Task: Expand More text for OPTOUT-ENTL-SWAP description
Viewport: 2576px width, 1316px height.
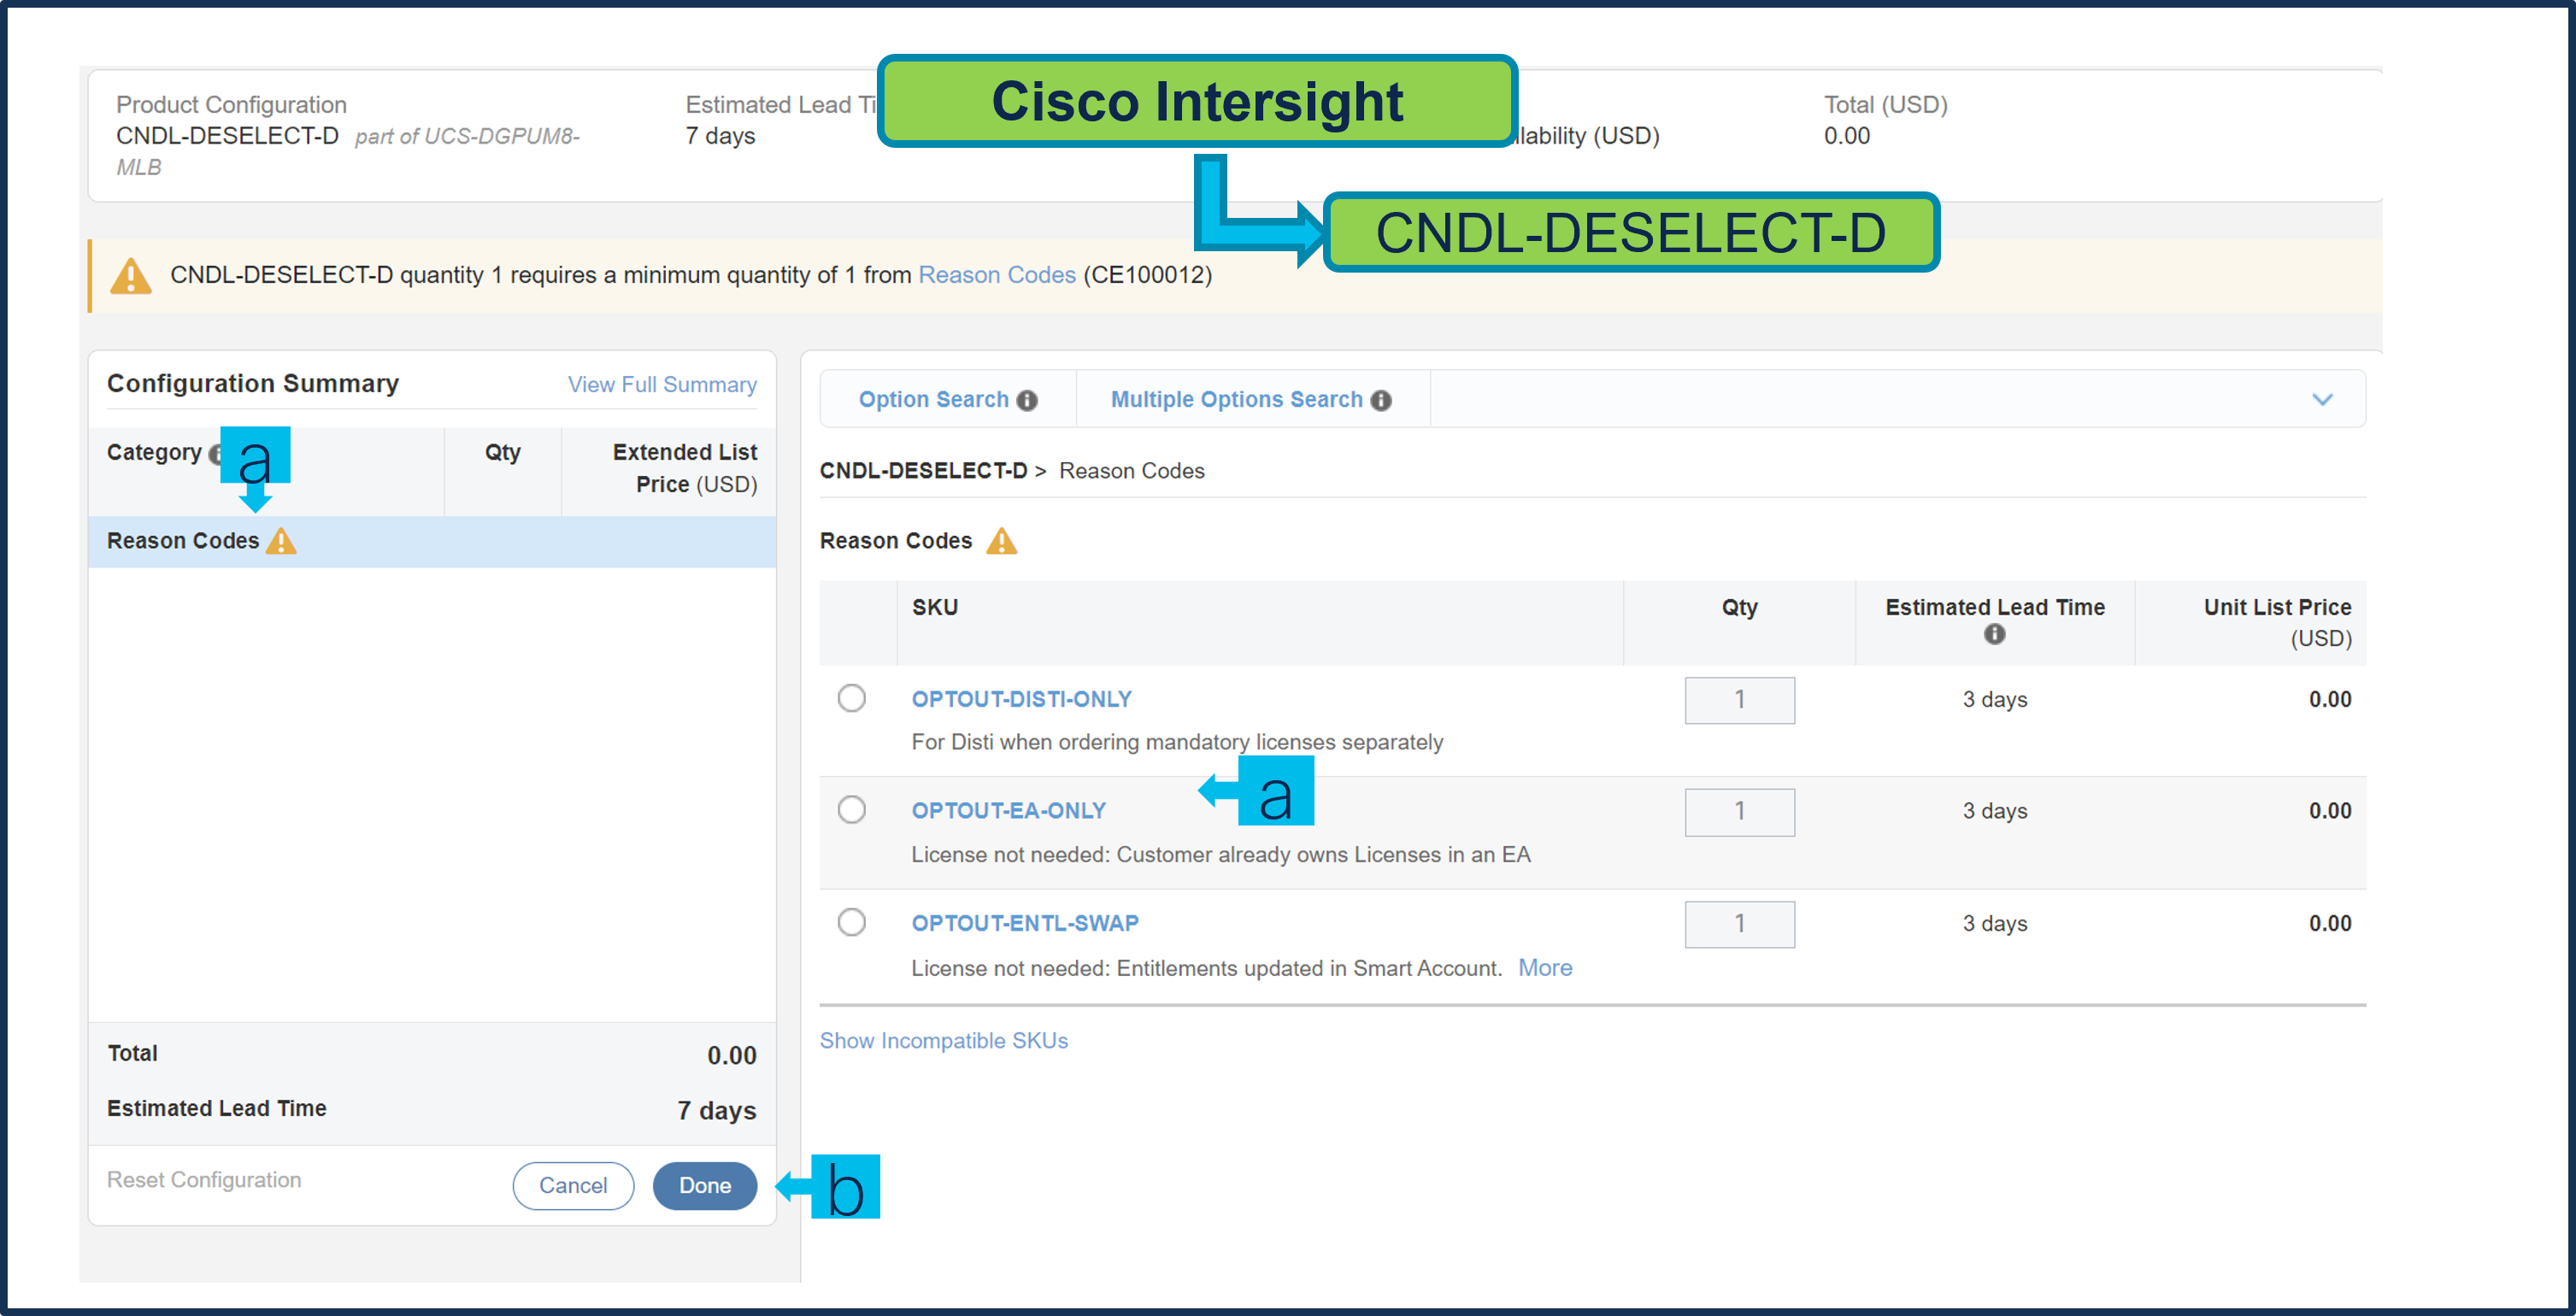Action: pyautogui.click(x=1544, y=968)
